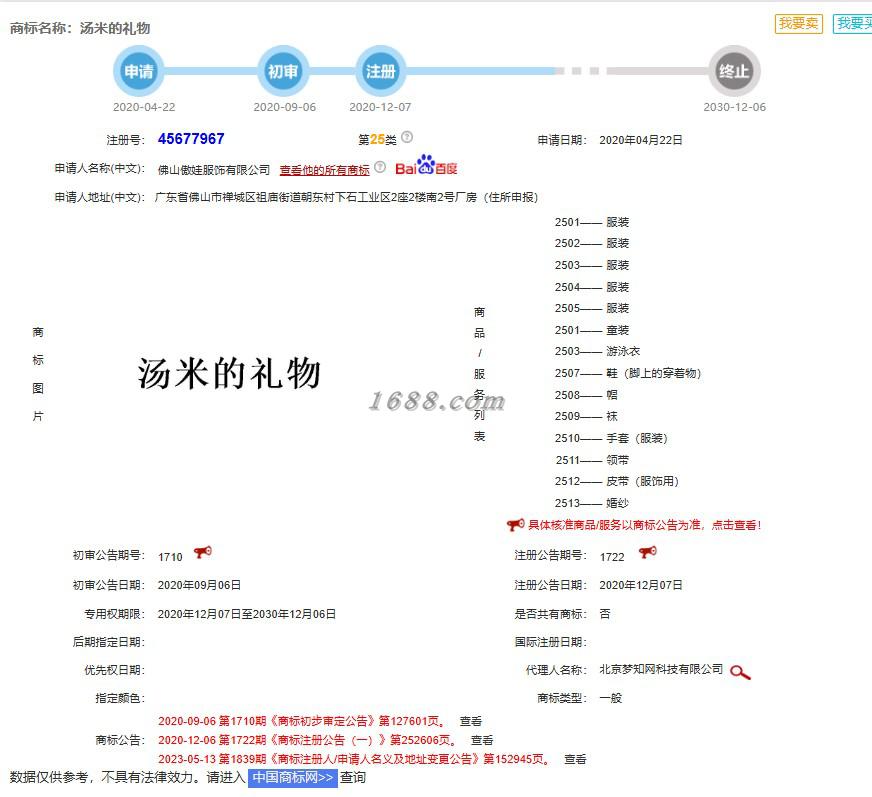The image size is (872, 797).
Task: Click 查看 for the 1710期 announcement
Action: 470,721
